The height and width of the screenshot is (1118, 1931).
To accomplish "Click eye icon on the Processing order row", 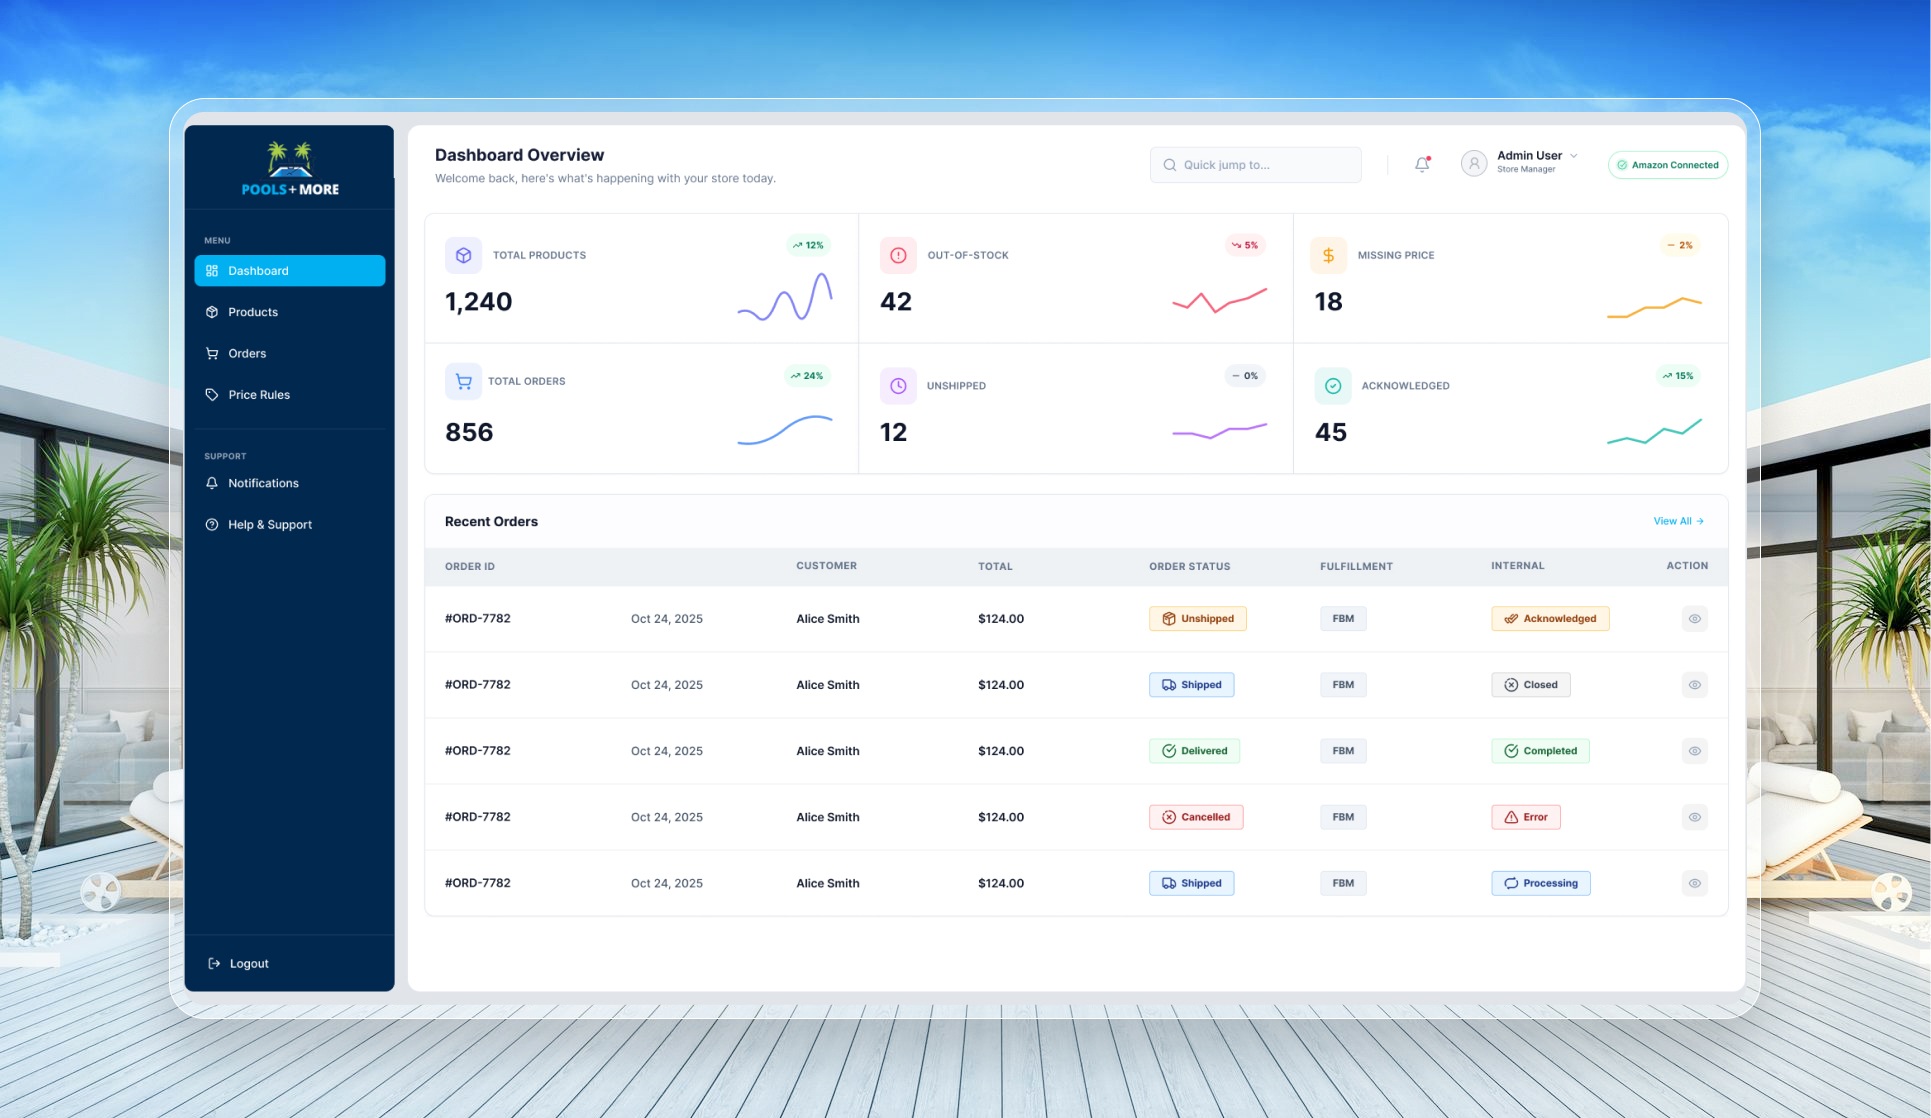I will click(x=1694, y=883).
